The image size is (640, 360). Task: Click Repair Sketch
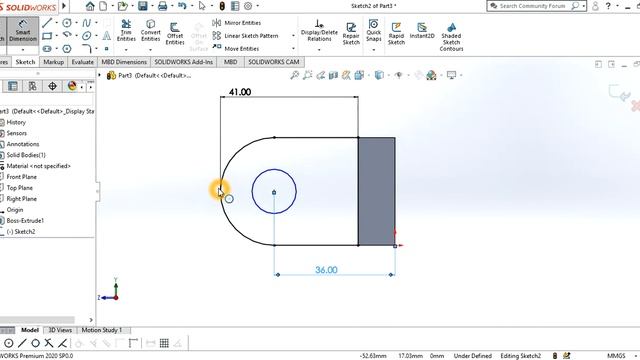tap(351, 33)
